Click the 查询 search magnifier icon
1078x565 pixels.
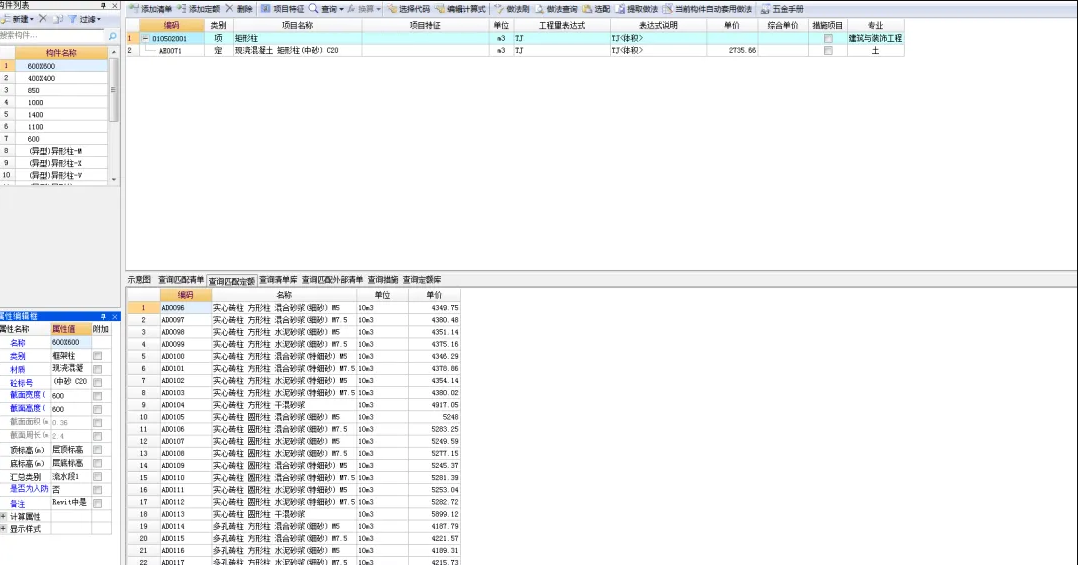(x=314, y=9)
